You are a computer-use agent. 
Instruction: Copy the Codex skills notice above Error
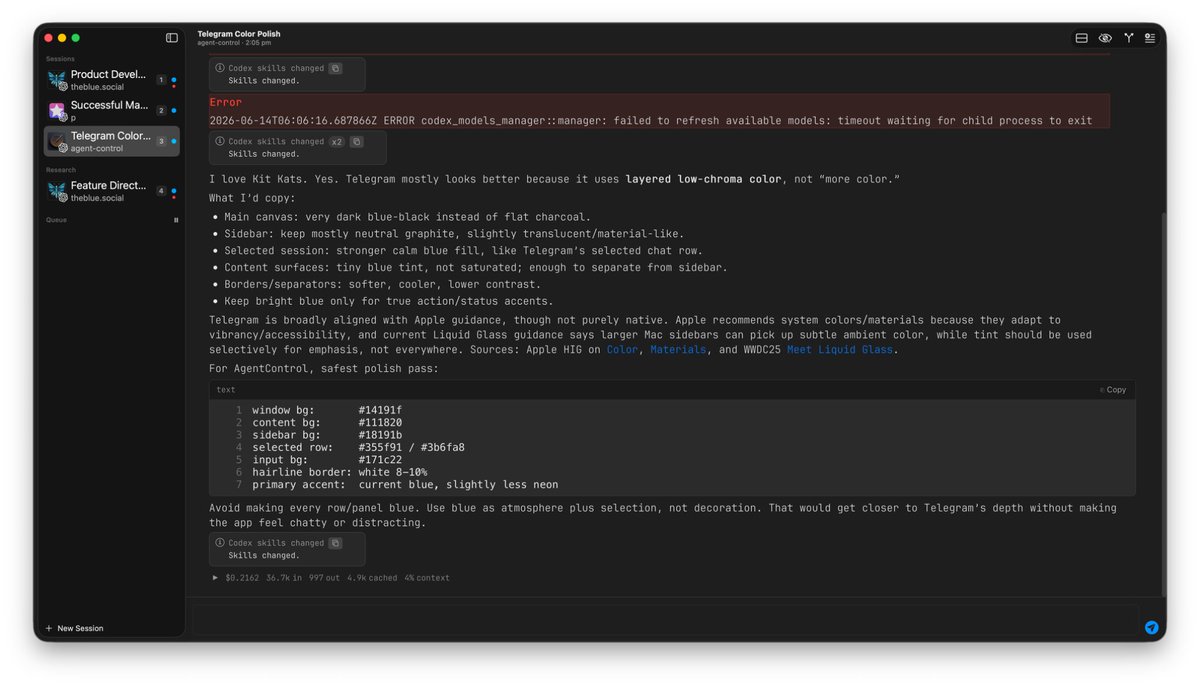tap(335, 68)
